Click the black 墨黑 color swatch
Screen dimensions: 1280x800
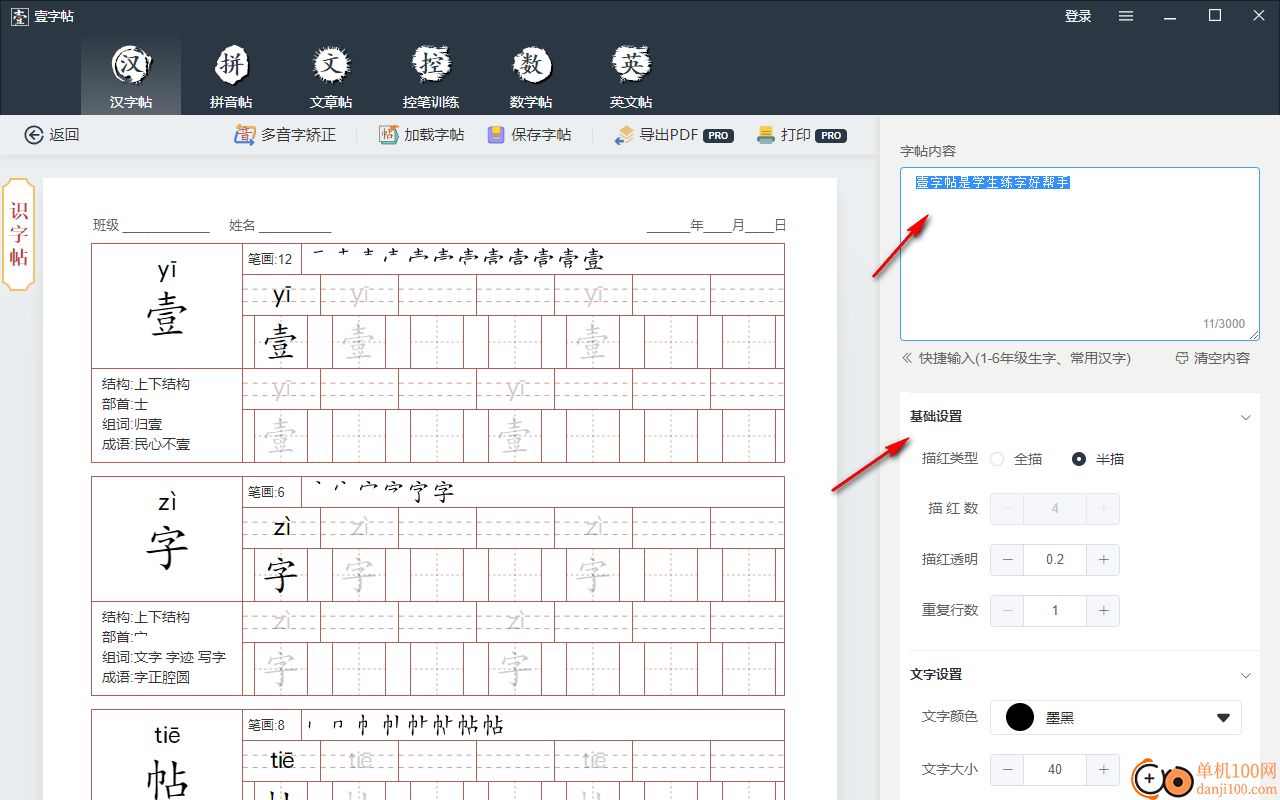pos(1019,717)
